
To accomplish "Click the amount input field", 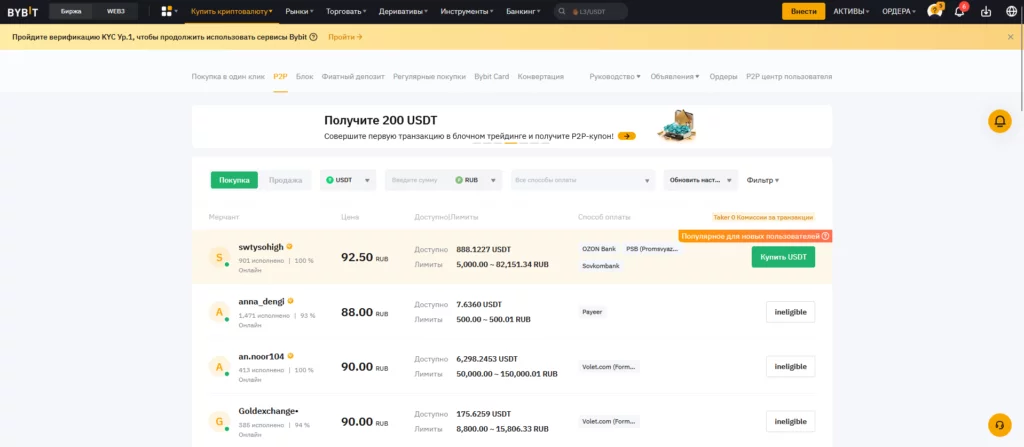I will 418,180.
